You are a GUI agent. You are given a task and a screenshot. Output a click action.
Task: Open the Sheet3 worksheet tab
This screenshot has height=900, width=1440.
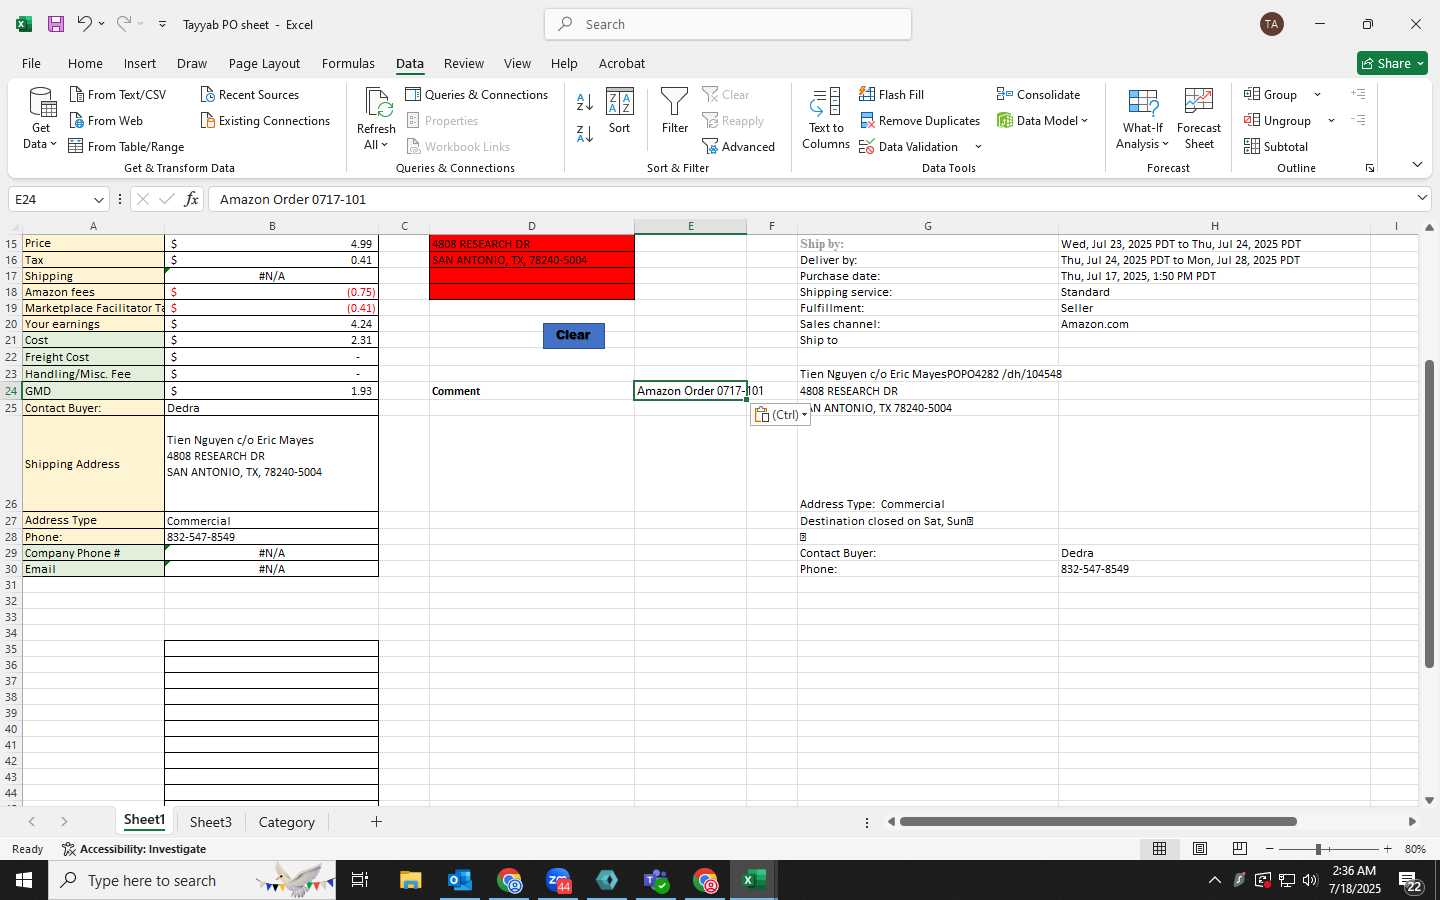(210, 822)
